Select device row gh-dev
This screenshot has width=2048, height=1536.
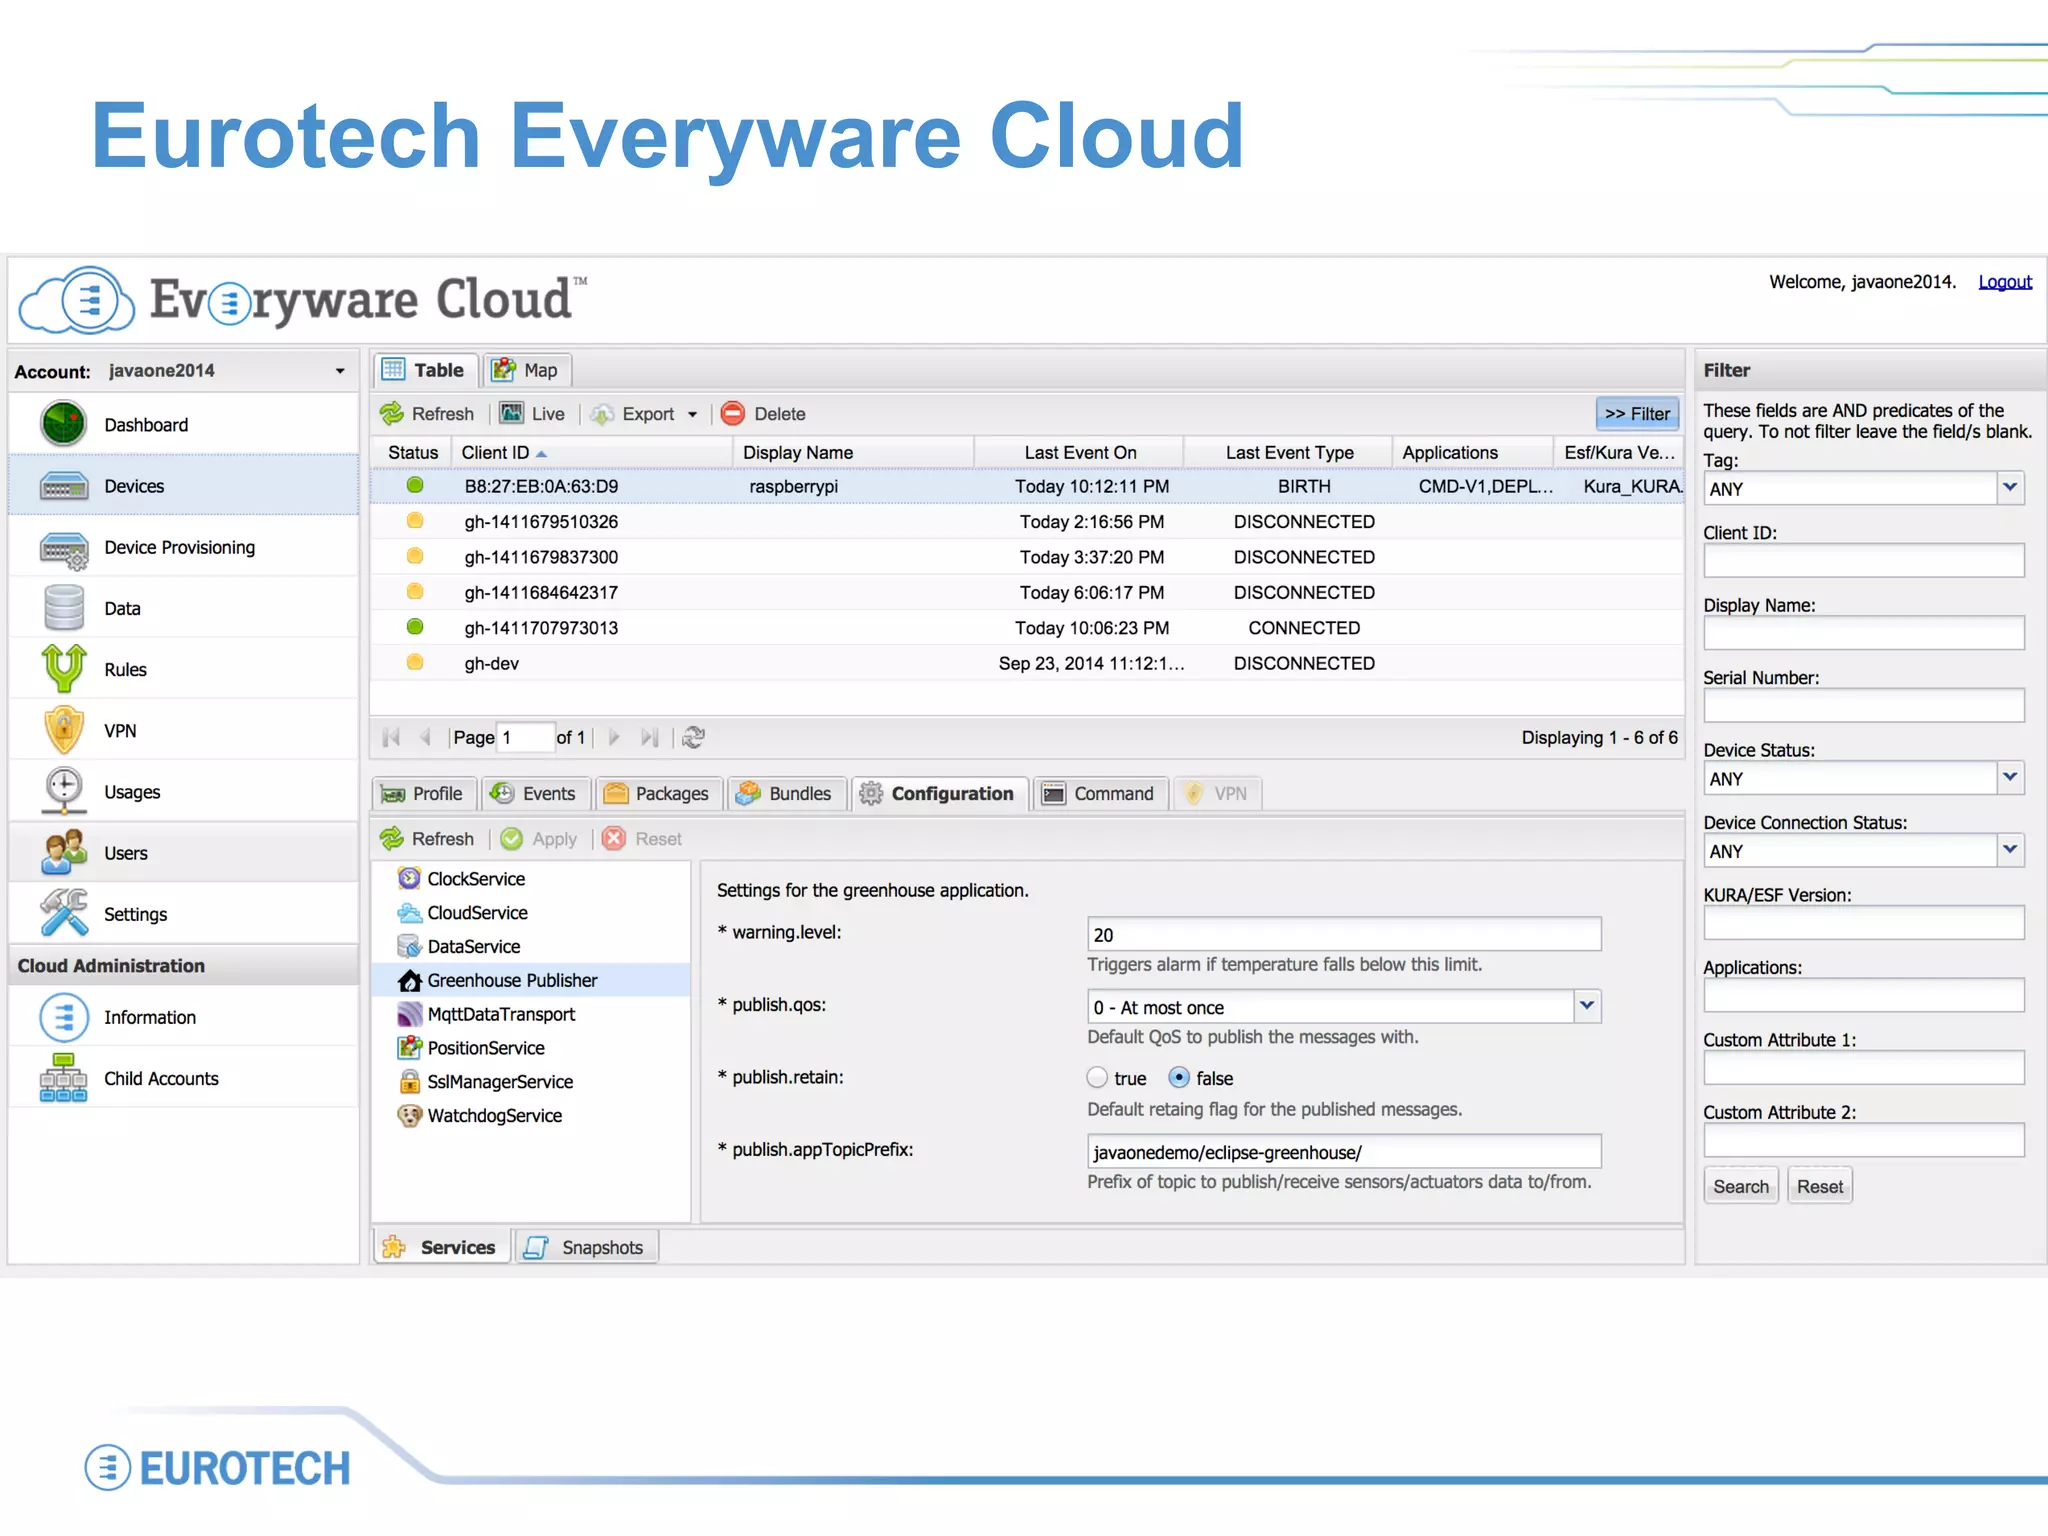click(1027, 663)
